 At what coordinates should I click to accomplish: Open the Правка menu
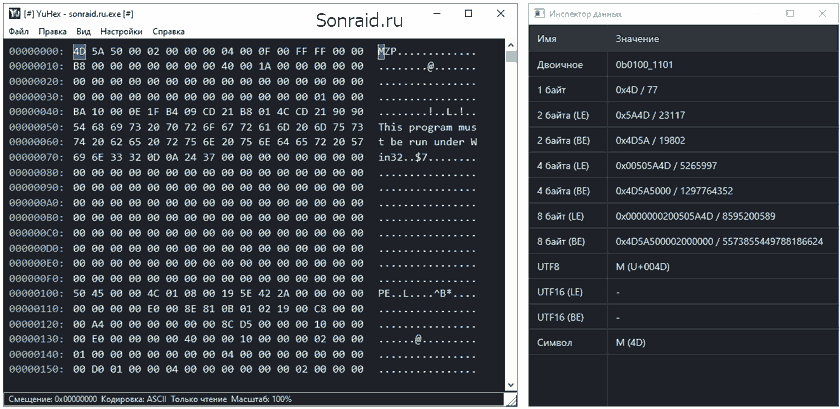coord(52,32)
